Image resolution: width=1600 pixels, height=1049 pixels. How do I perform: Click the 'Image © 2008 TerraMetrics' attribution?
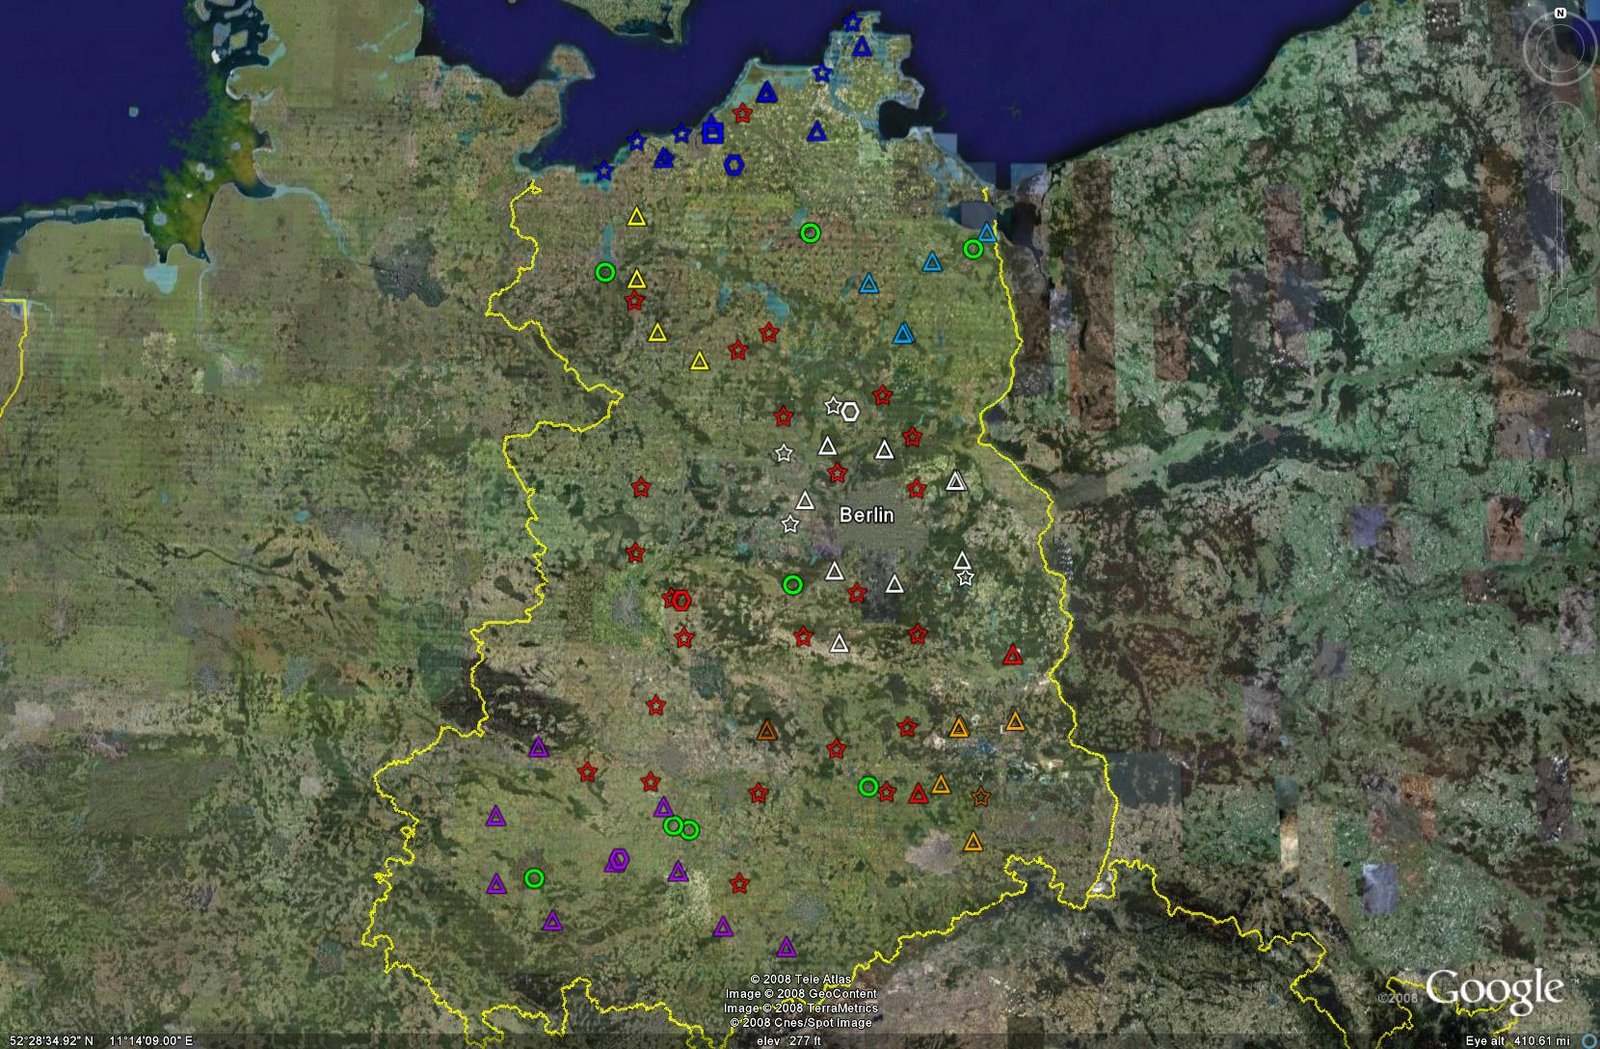pos(801,1008)
